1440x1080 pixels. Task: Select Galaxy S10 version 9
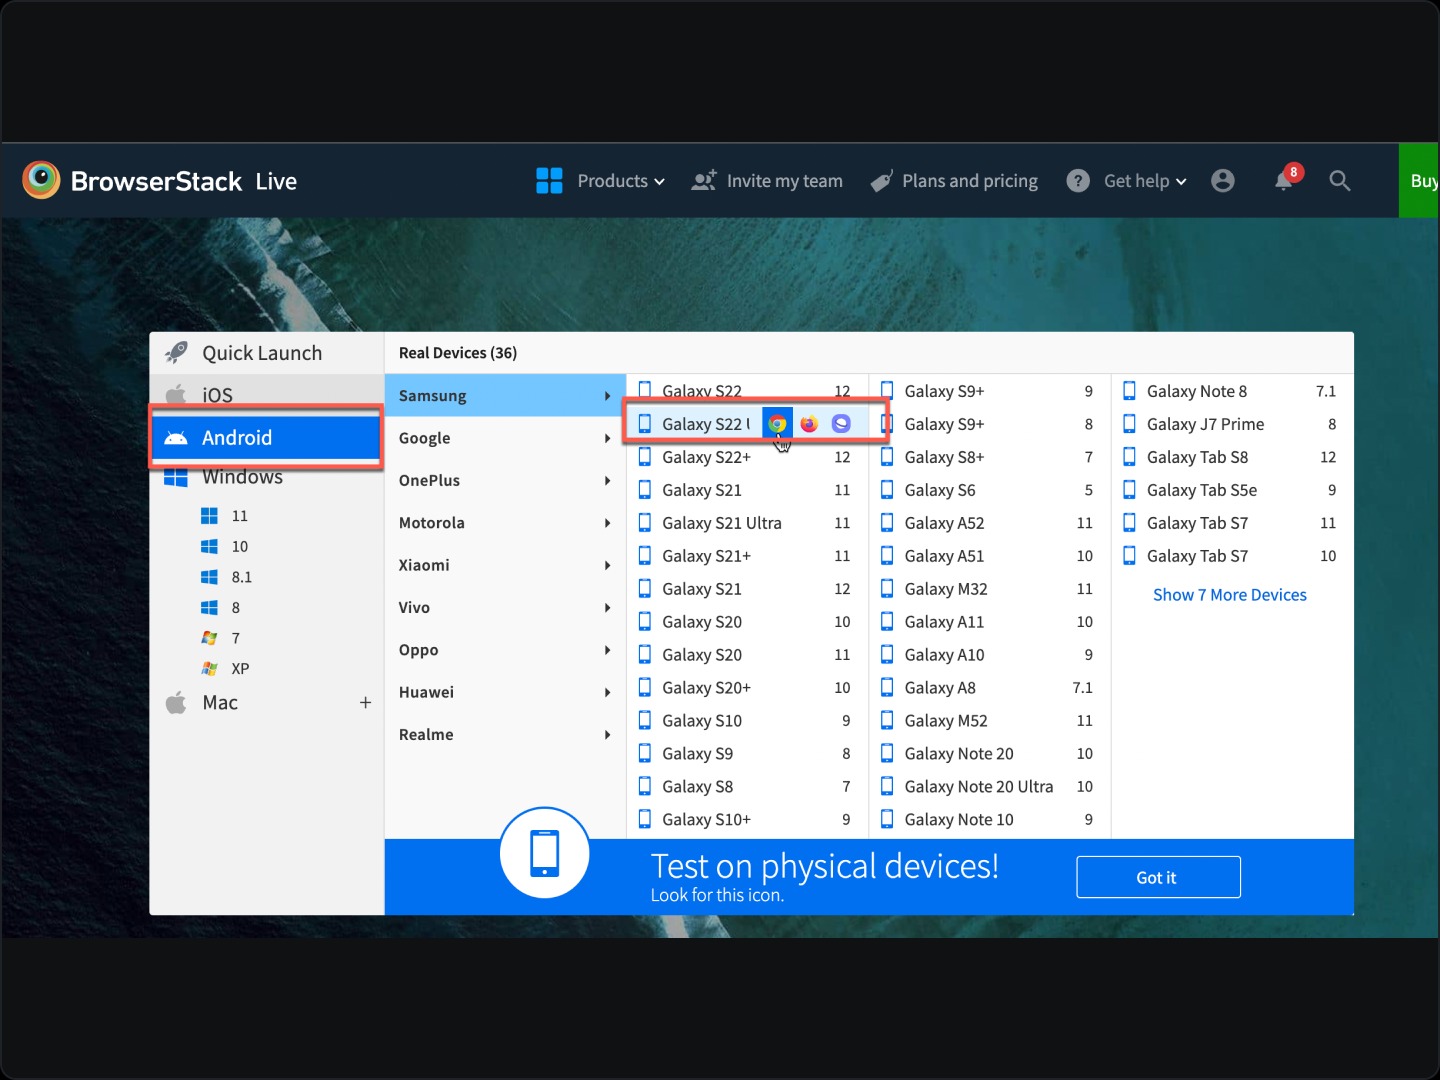pos(746,721)
